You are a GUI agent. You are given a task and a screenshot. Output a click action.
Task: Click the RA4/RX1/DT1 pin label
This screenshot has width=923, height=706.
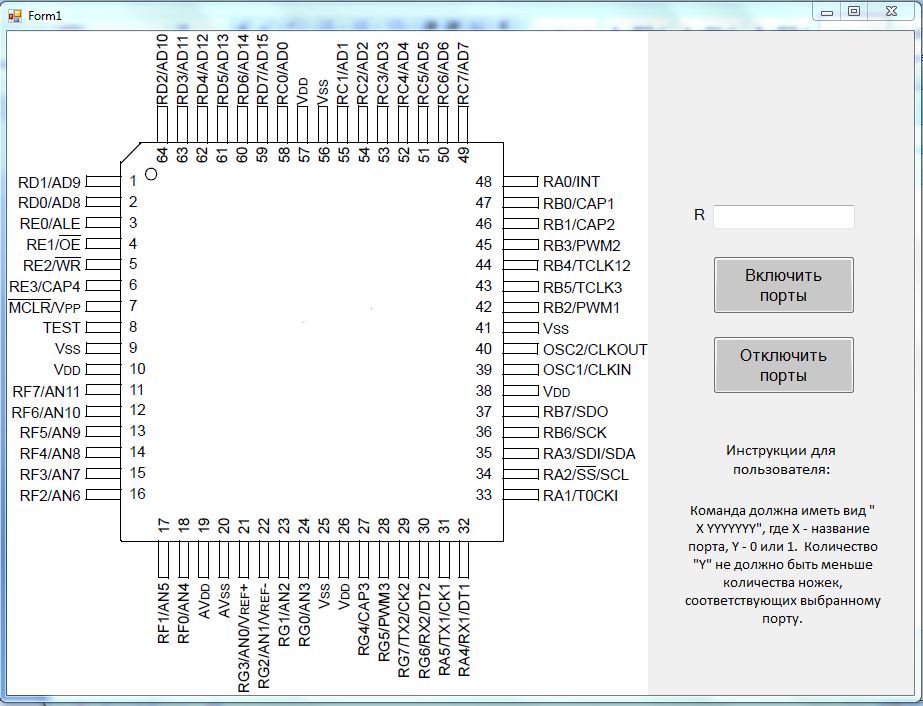tap(464, 631)
